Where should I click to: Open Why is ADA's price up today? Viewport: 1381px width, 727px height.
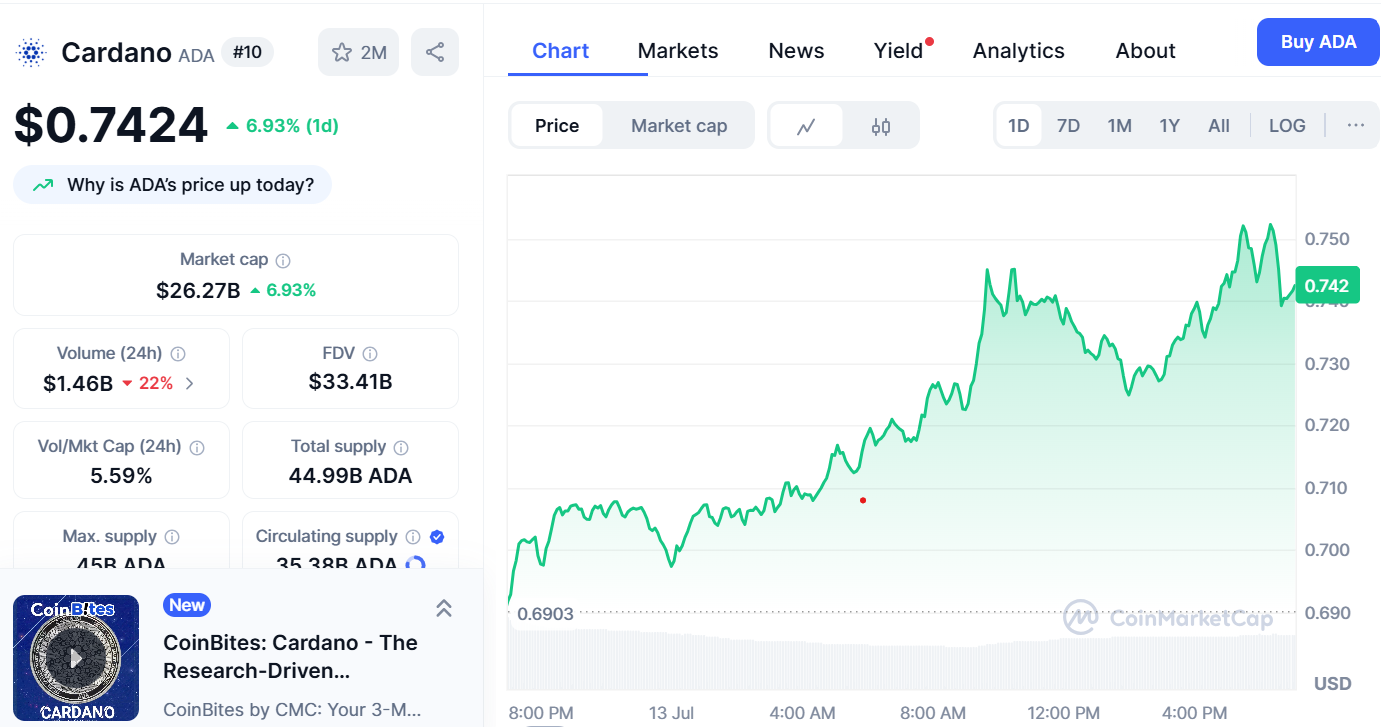[x=172, y=185]
